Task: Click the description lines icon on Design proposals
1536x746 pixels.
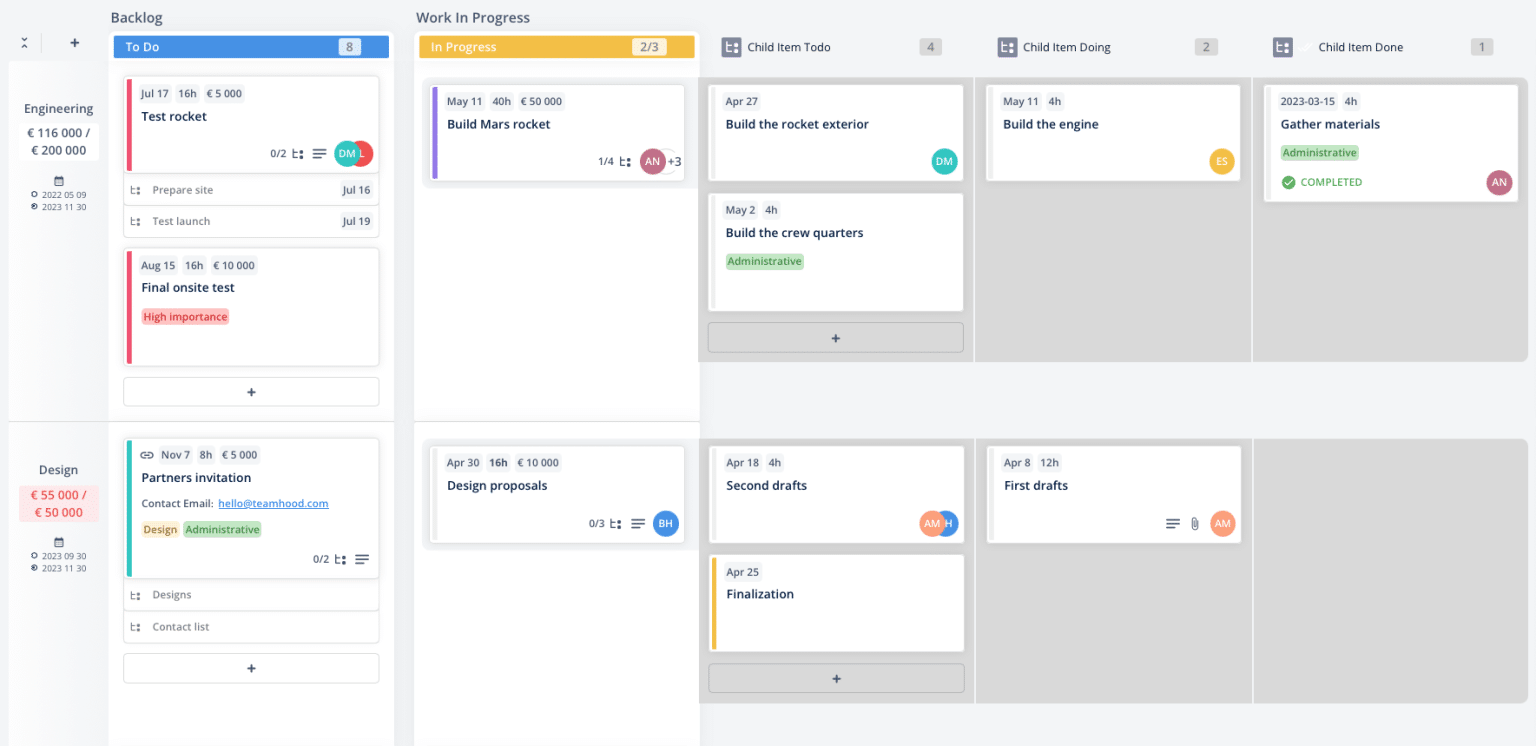Action: (638, 523)
